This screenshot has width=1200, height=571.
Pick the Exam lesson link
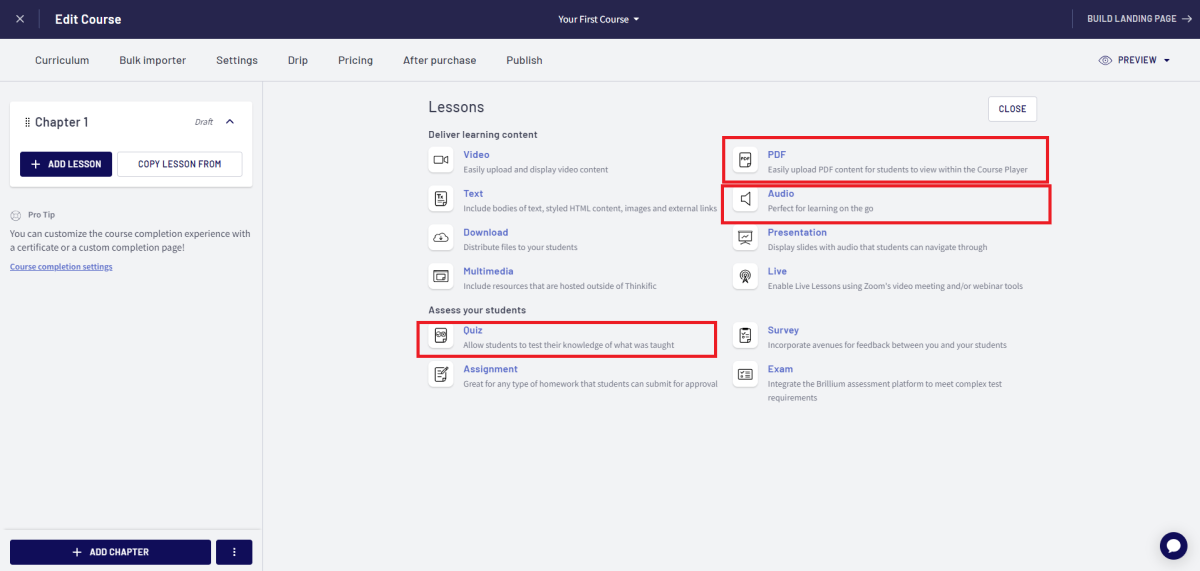tap(780, 369)
